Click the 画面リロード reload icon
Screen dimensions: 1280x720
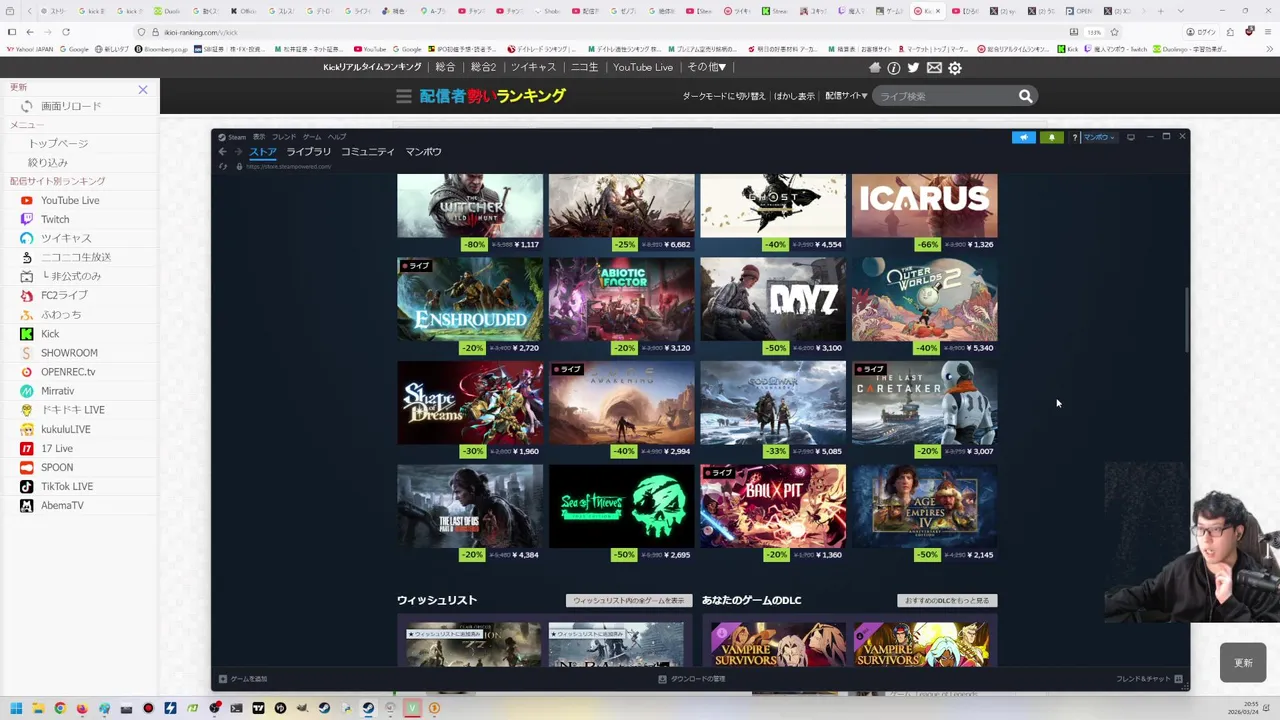pyautogui.click(x=27, y=106)
